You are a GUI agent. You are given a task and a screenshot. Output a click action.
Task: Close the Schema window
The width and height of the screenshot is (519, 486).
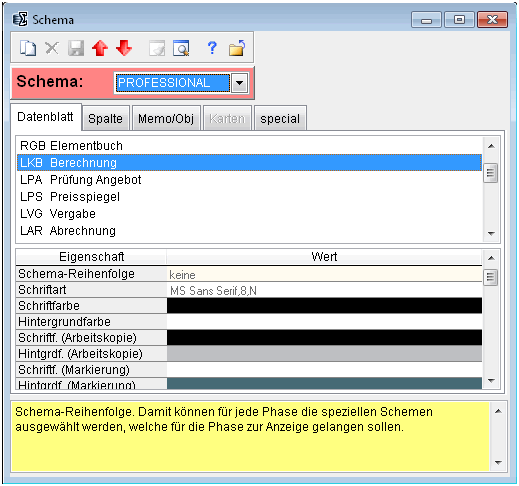tap(493, 20)
